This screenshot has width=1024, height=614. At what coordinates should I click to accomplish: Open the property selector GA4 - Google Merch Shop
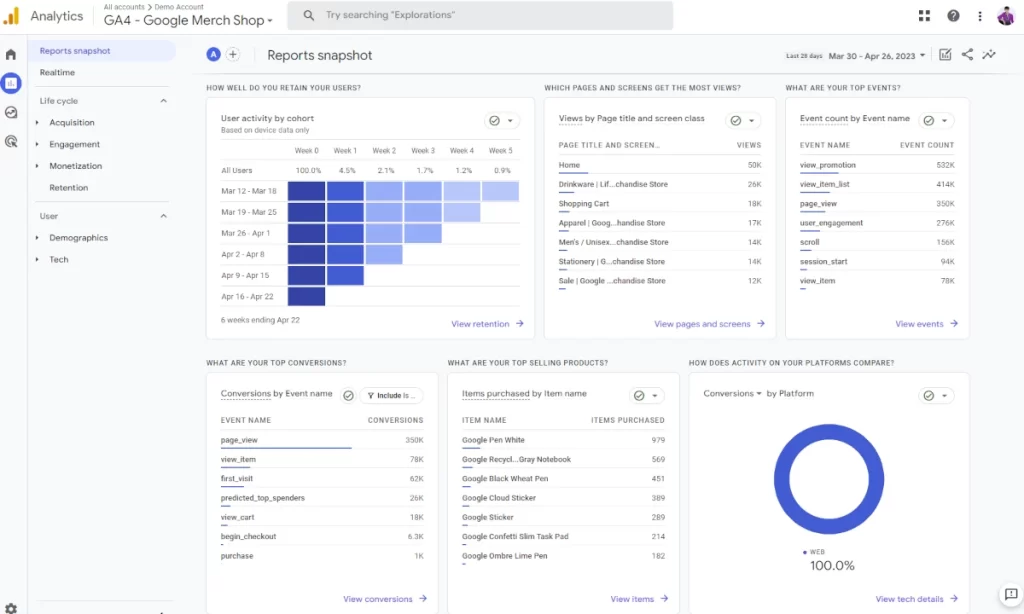[188, 20]
